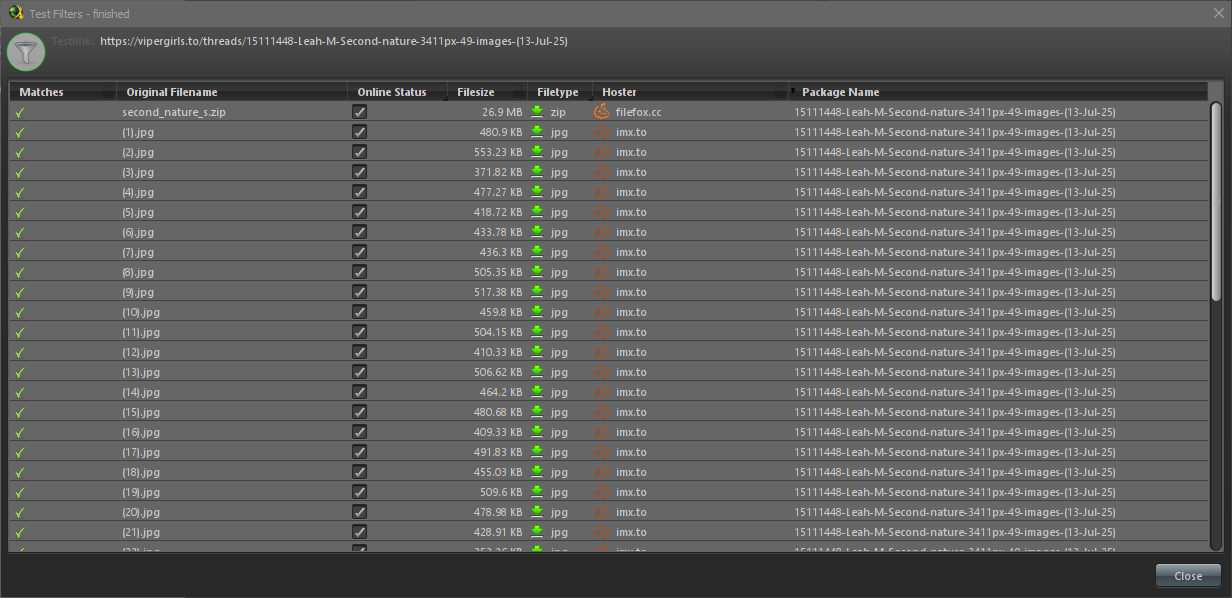This screenshot has height=598, width=1232.
Task: Sort by Filetype column header
Action: [559, 92]
